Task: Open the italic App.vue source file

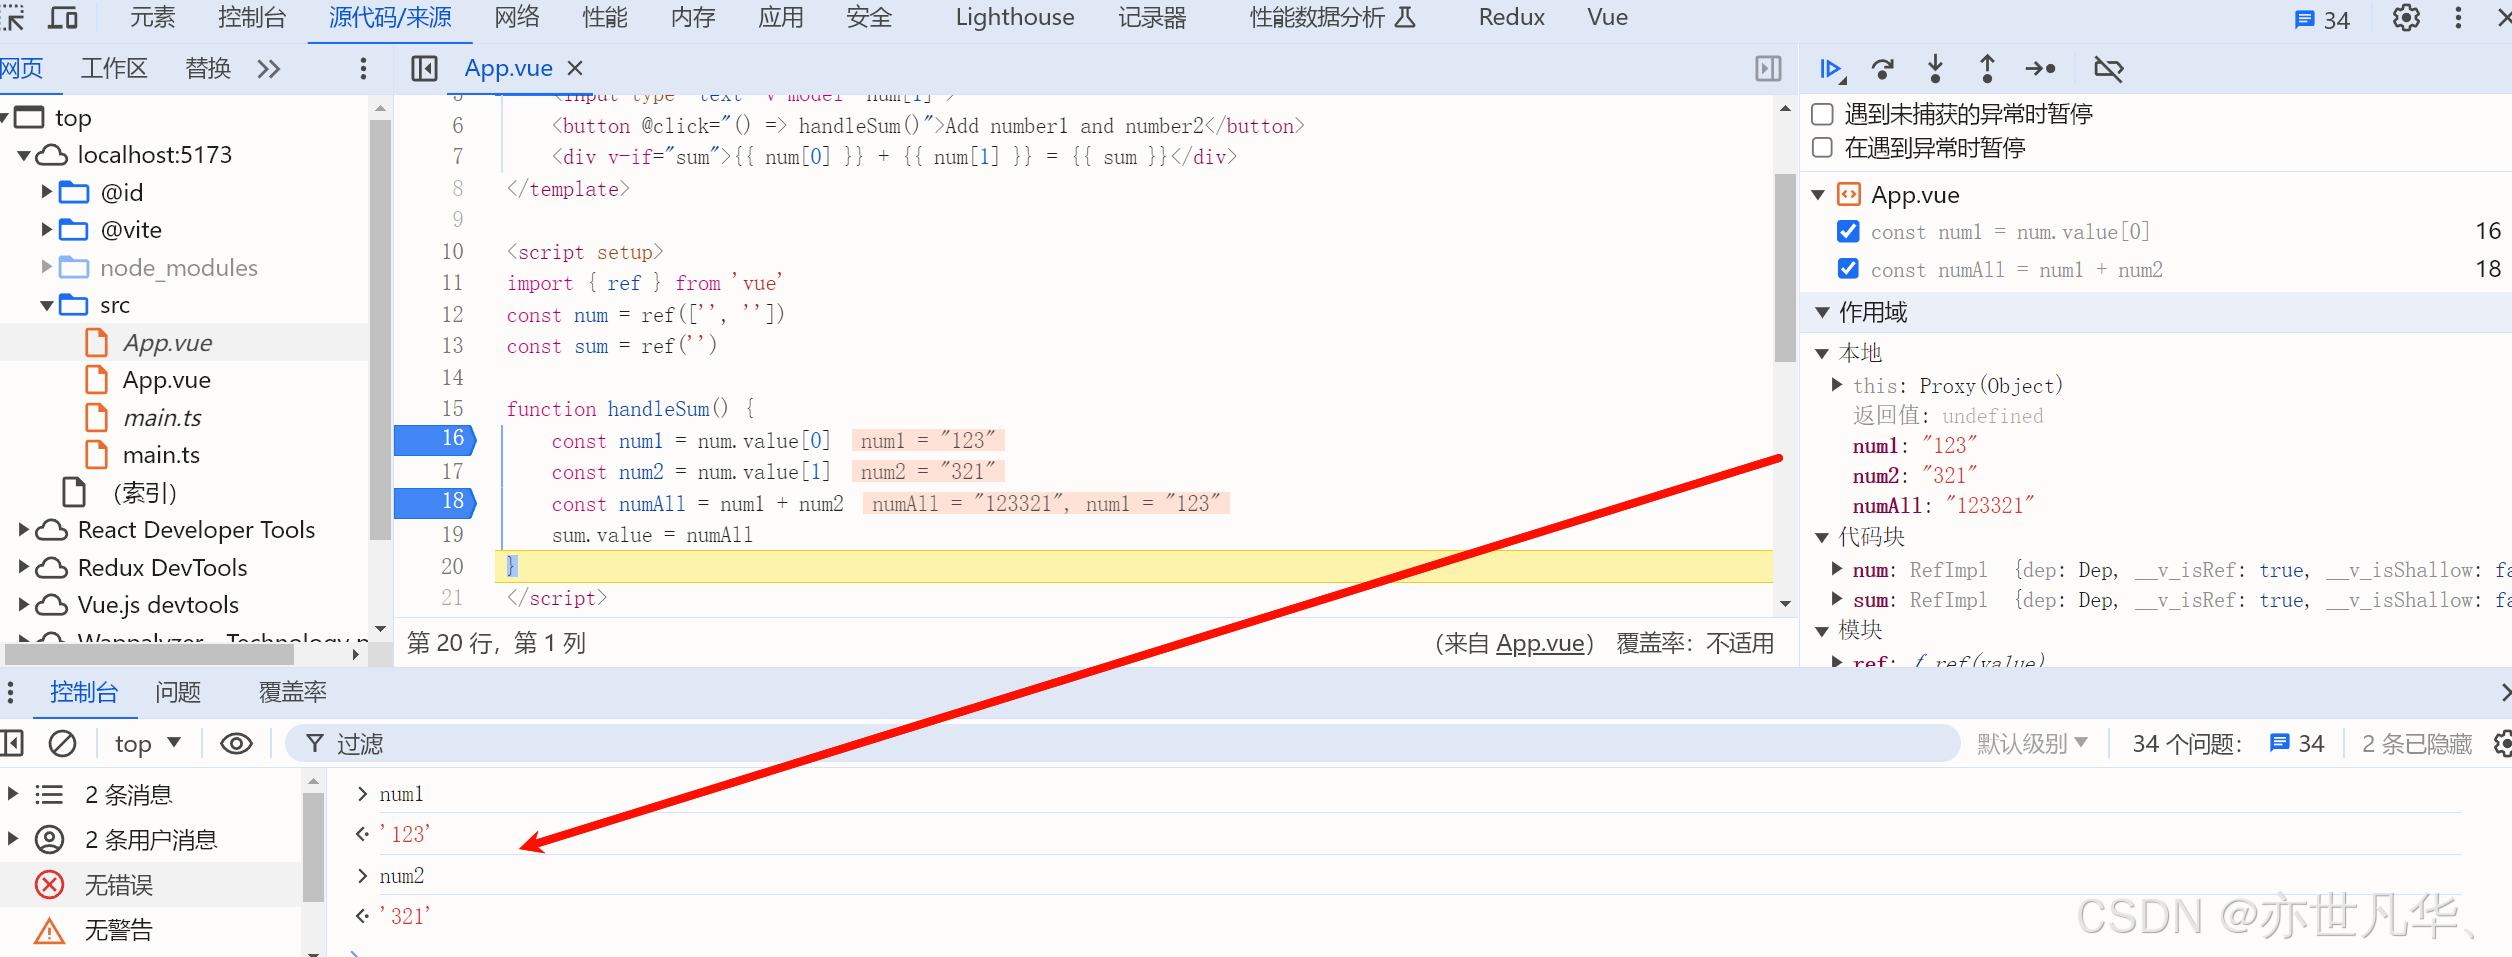Action: pyautogui.click(x=167, y=343)
